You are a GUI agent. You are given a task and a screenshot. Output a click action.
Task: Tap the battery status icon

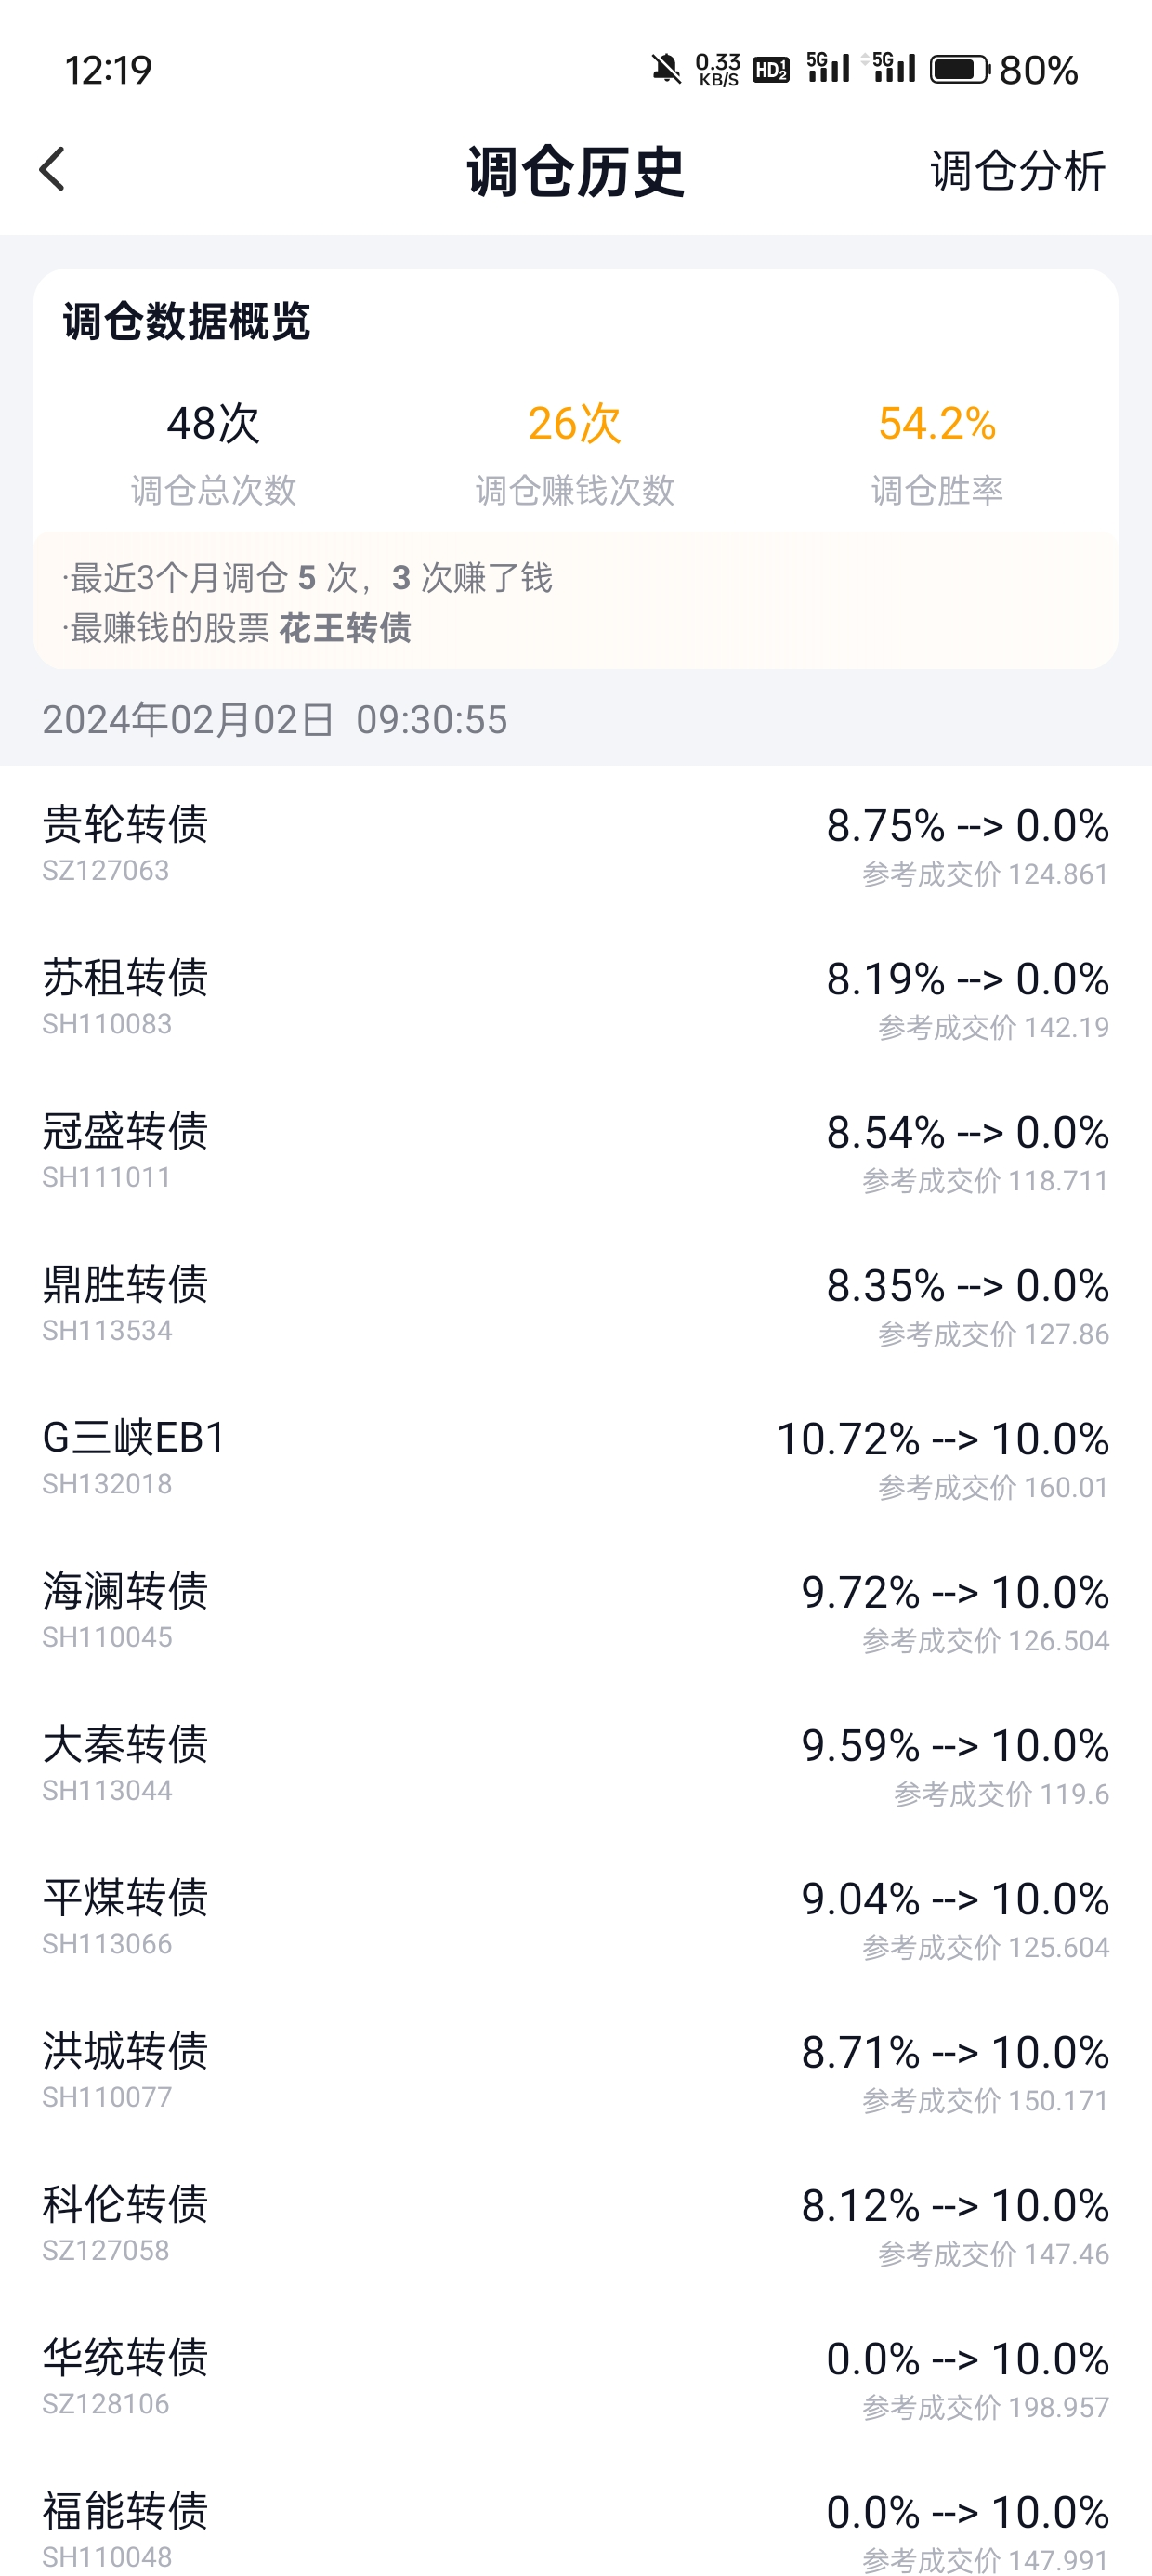coord(959,69)
